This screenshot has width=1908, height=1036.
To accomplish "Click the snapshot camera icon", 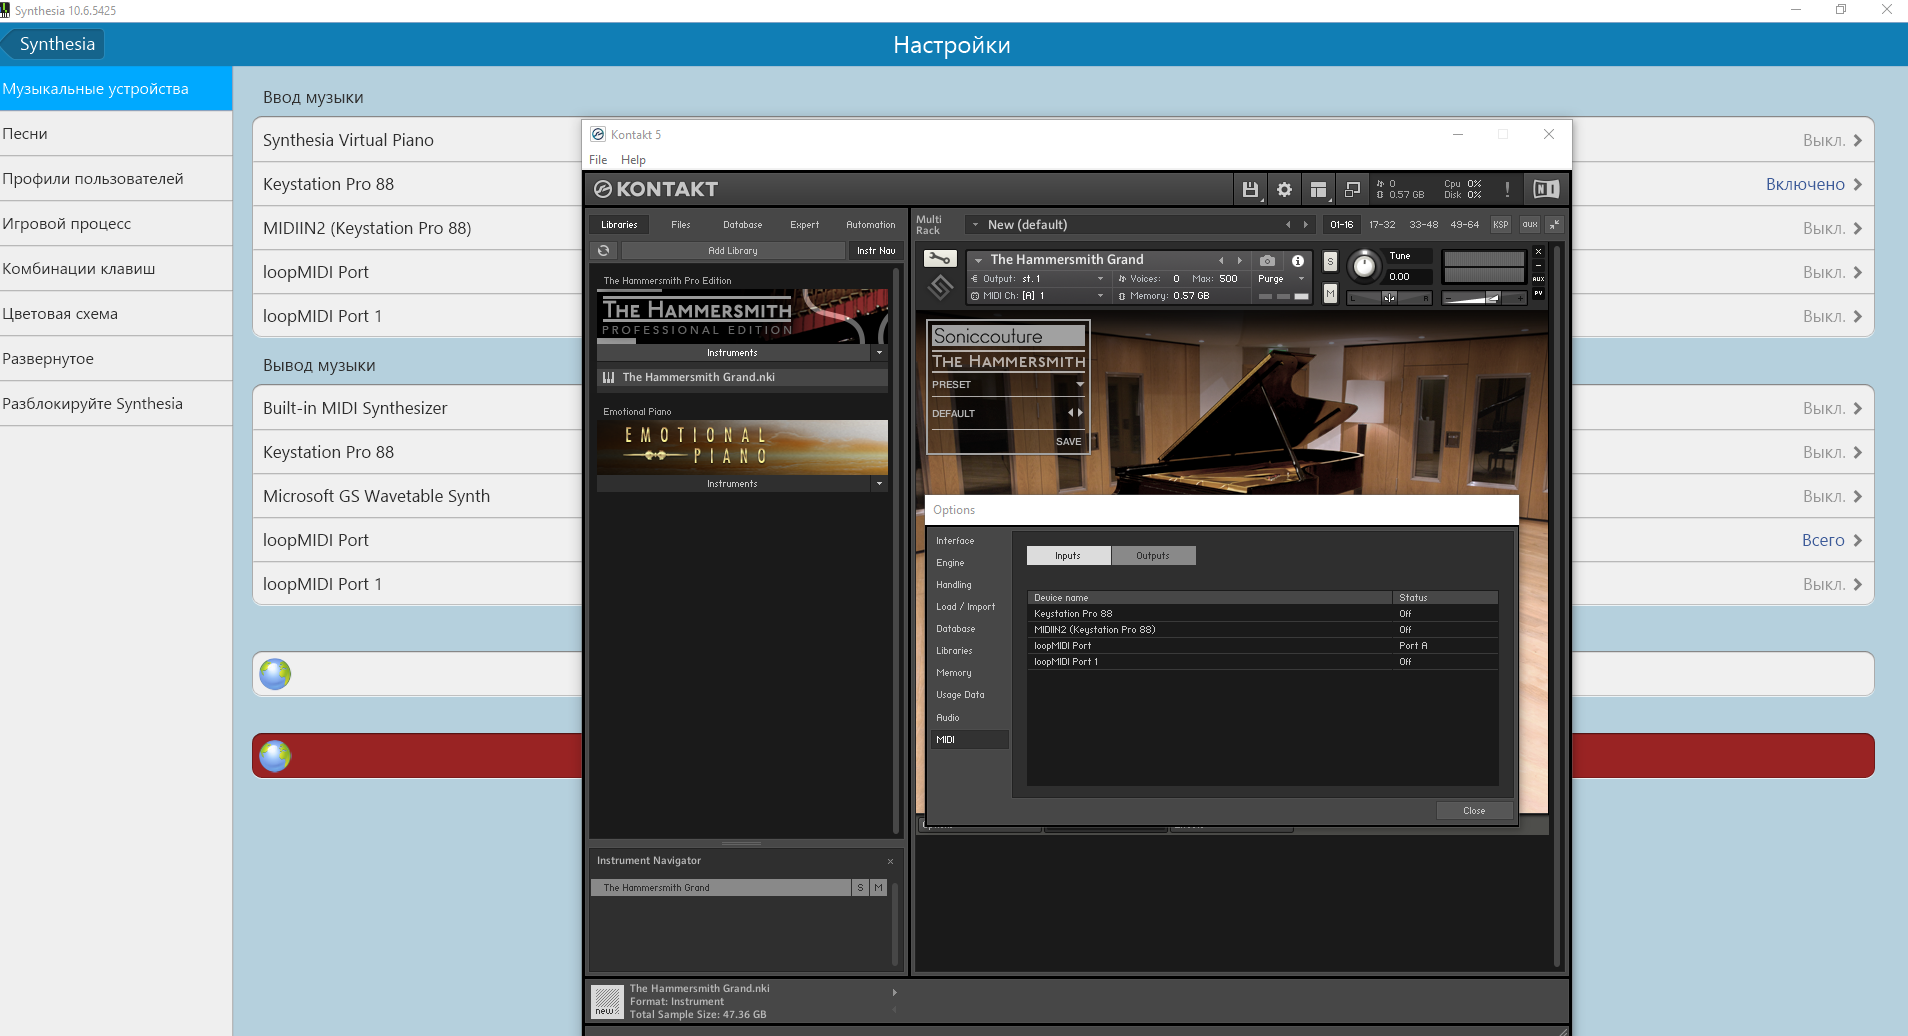I will 1267,260.
